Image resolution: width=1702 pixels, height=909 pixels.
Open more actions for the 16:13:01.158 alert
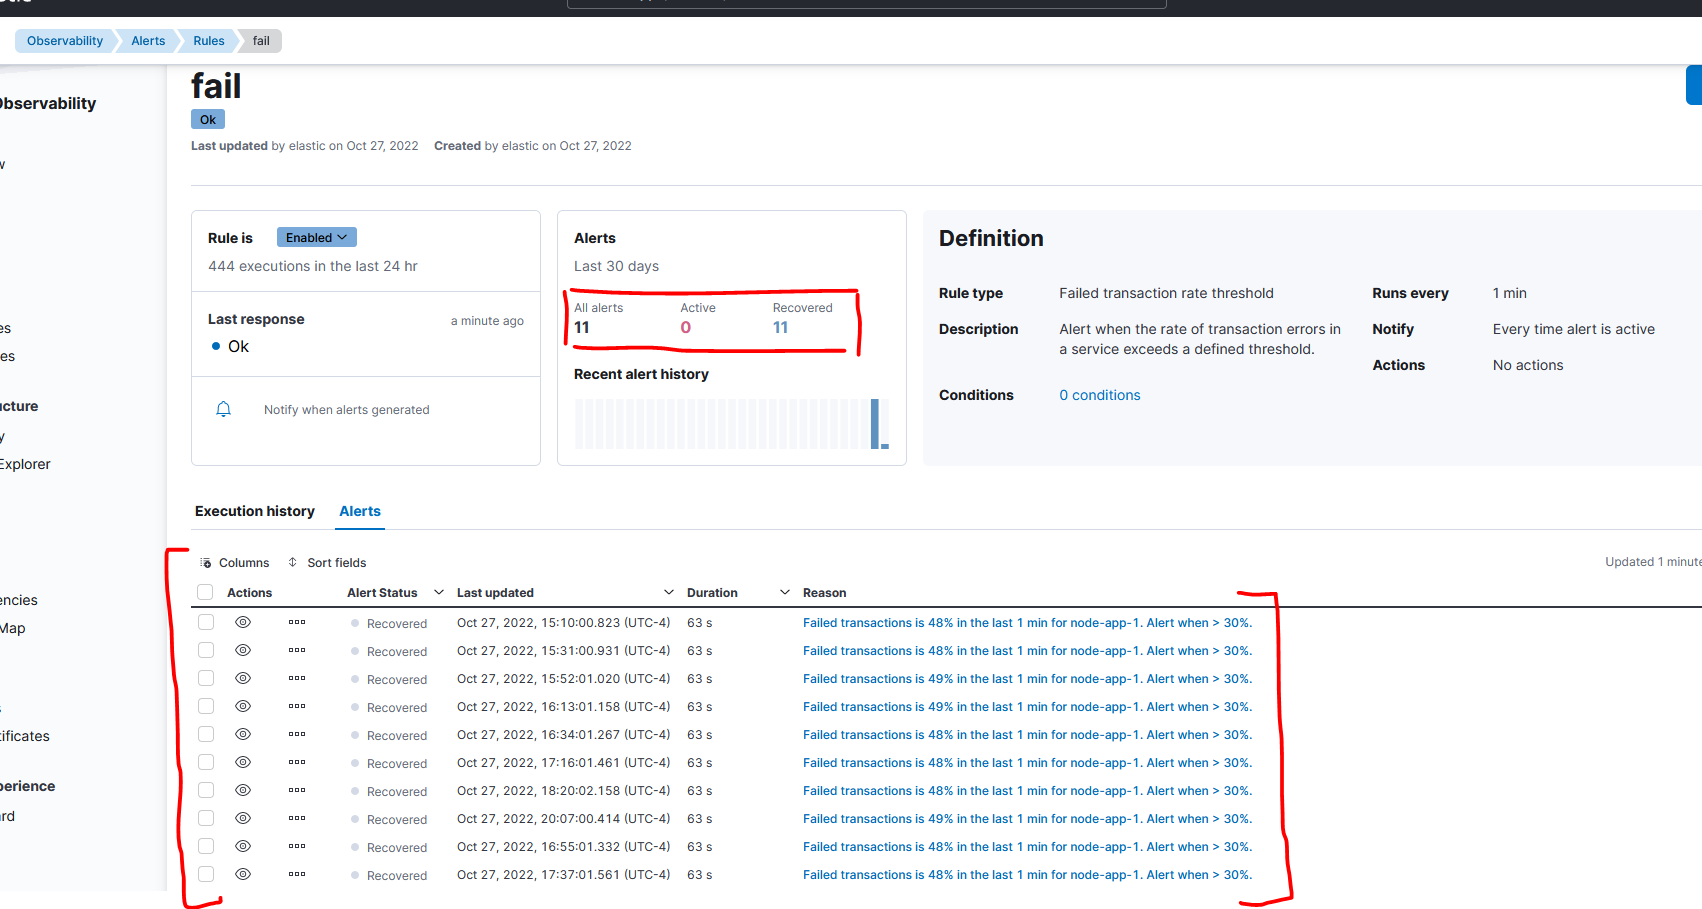click(297, 706)
